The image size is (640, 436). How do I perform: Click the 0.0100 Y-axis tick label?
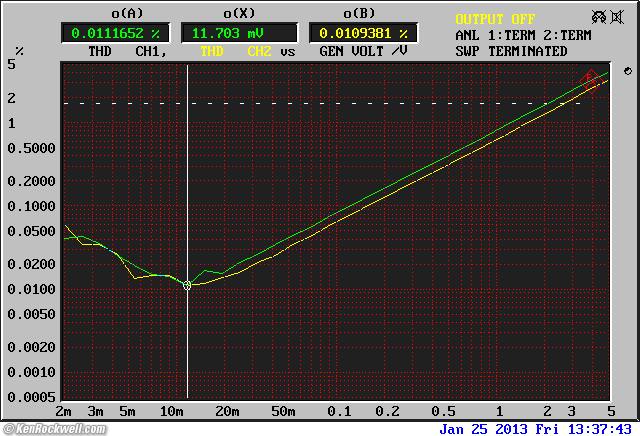click(x=31, y=289)
